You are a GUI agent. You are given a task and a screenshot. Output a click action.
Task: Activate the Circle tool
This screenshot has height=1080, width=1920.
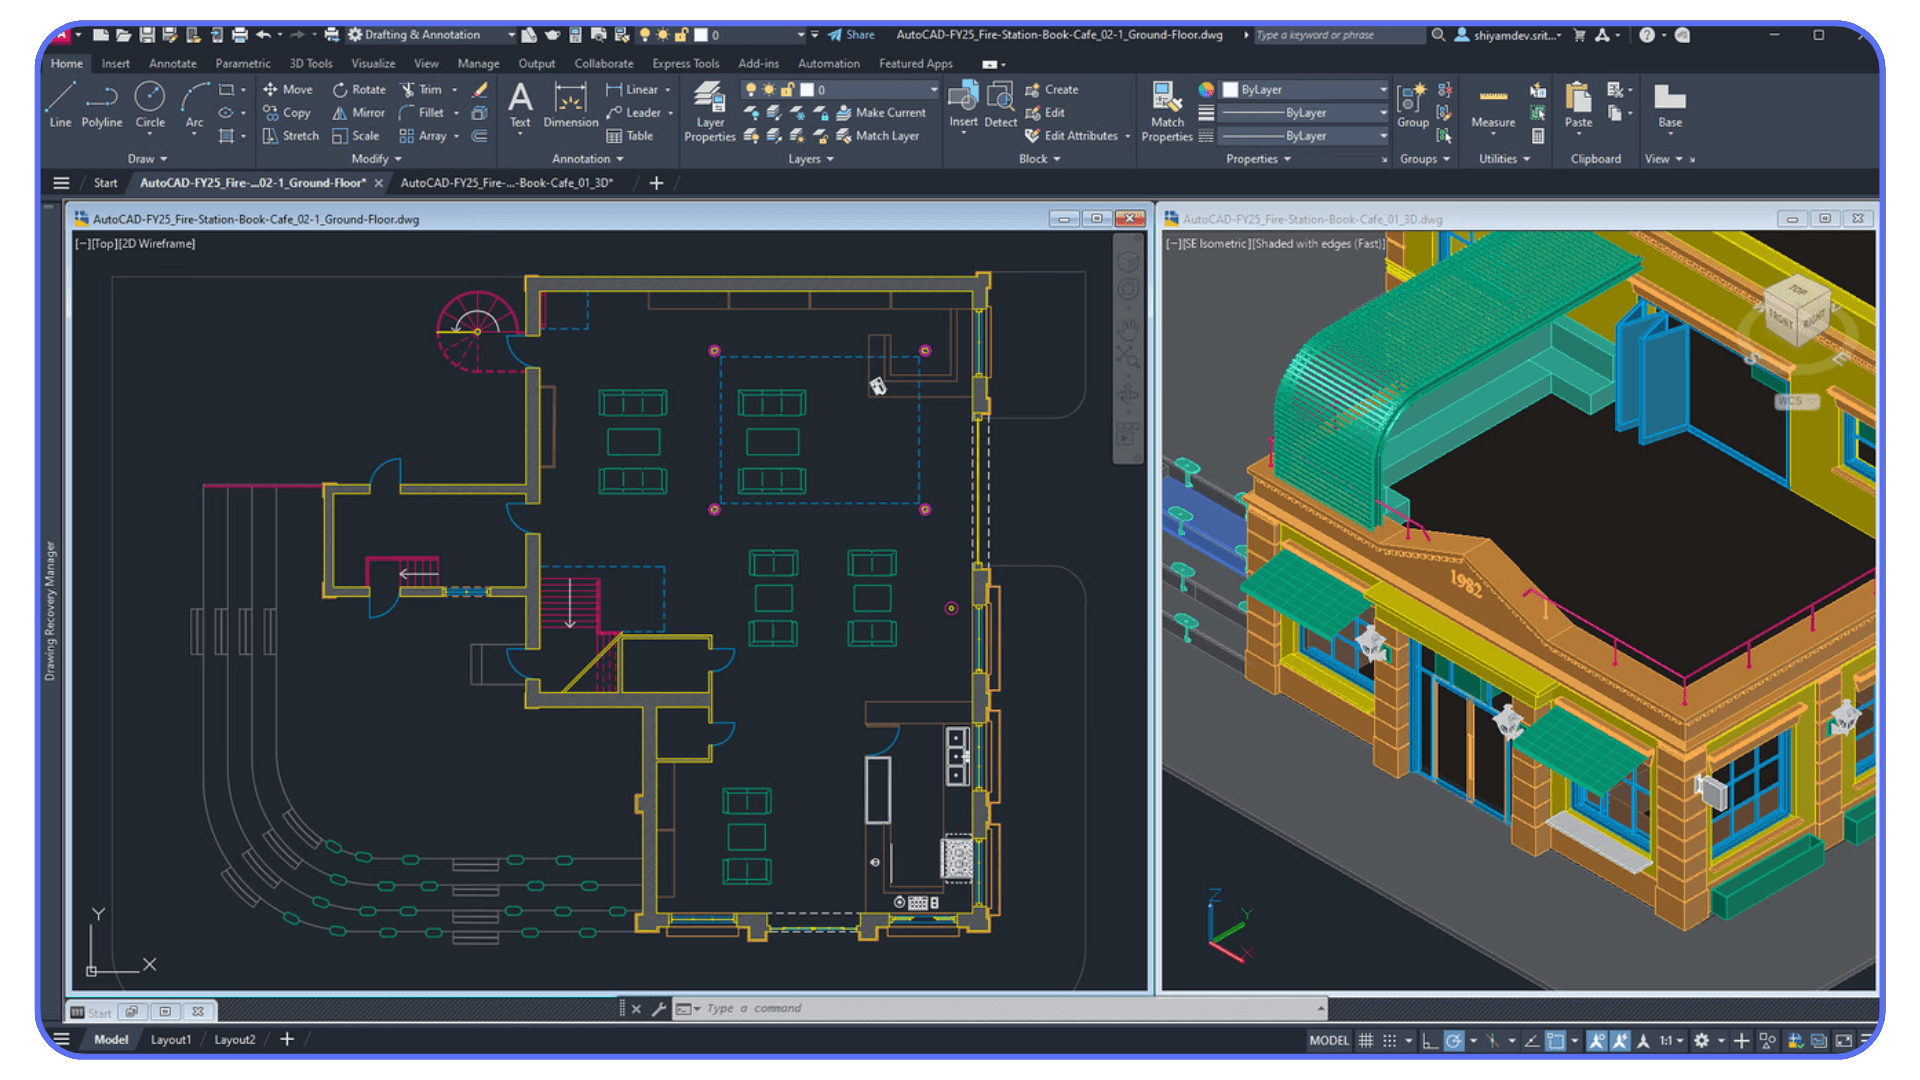[150, 105]
